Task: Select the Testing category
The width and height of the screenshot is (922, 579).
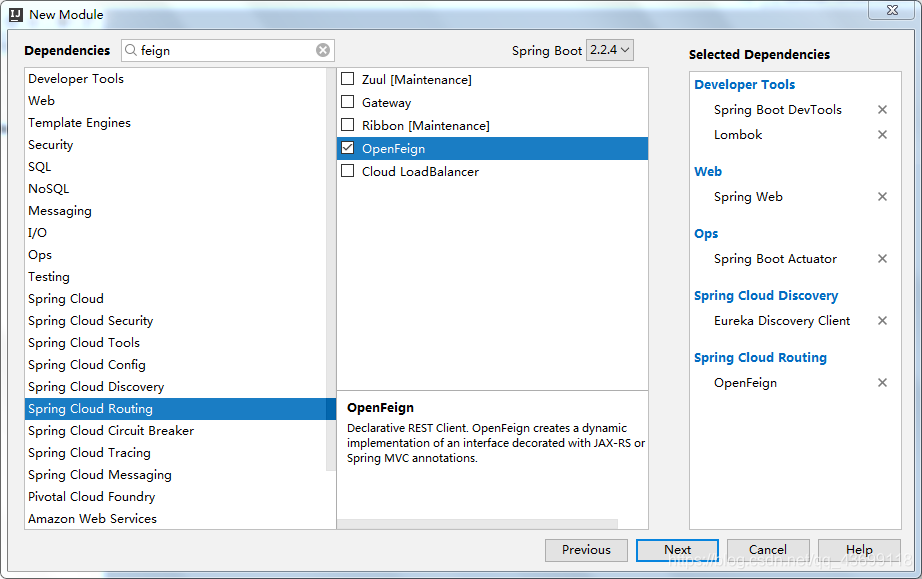Action: click(x=175, y=277)
